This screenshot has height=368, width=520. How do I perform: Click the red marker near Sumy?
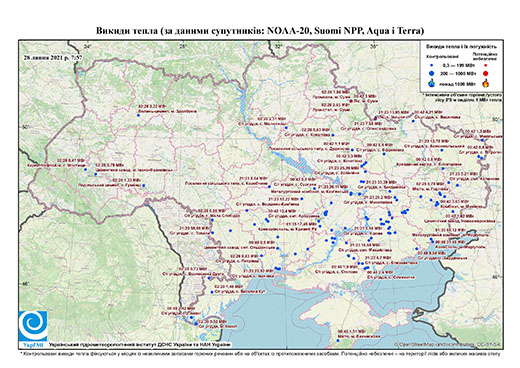(x=351, y=101)
